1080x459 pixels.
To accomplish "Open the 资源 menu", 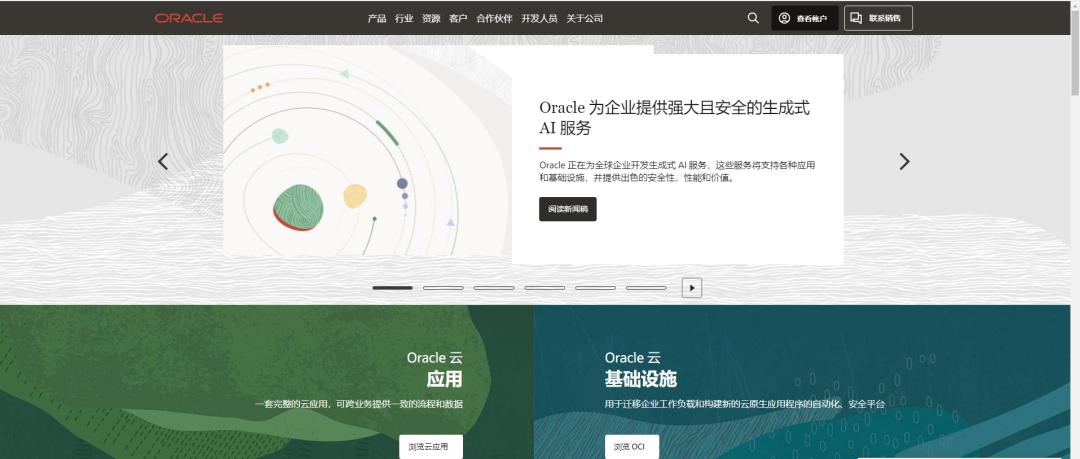I will click(431, 19).
